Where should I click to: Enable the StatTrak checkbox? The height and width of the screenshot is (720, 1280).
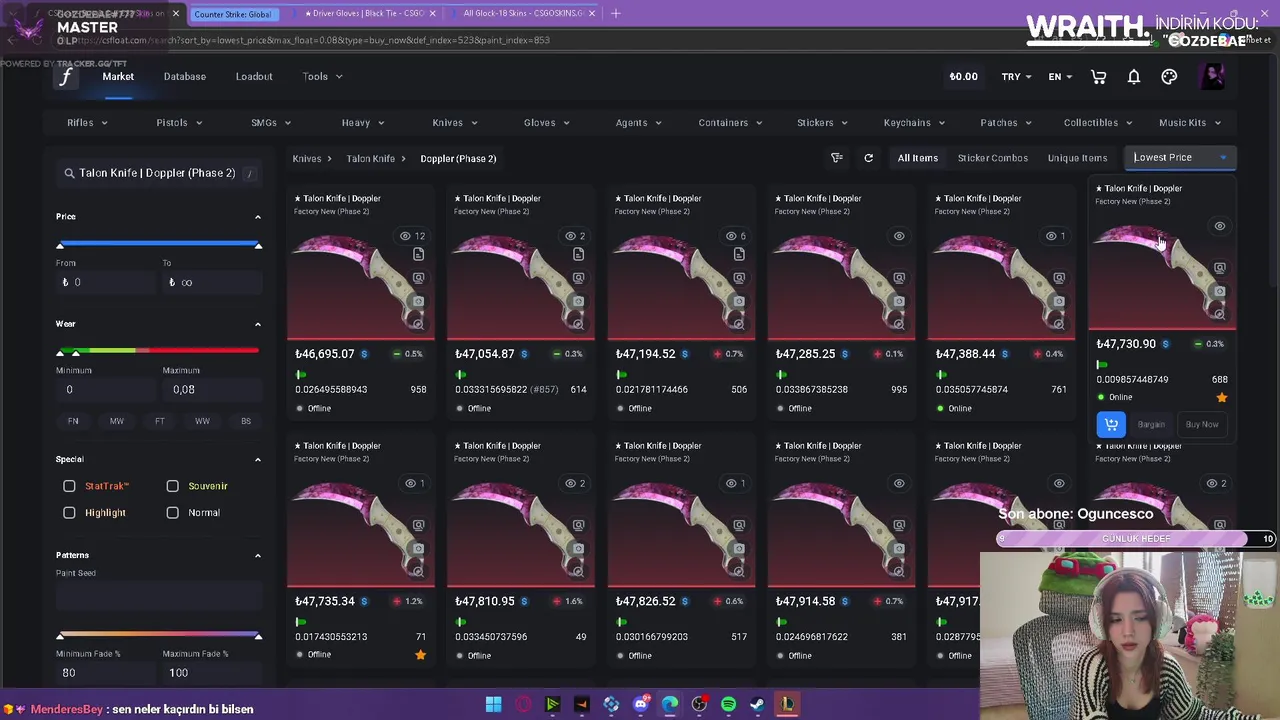point(69,486)
